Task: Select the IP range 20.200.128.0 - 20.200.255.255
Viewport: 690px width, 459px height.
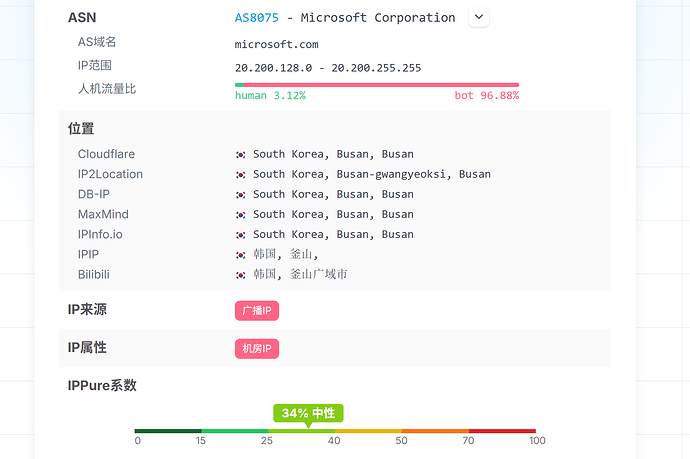Action: tap(328, 68)
